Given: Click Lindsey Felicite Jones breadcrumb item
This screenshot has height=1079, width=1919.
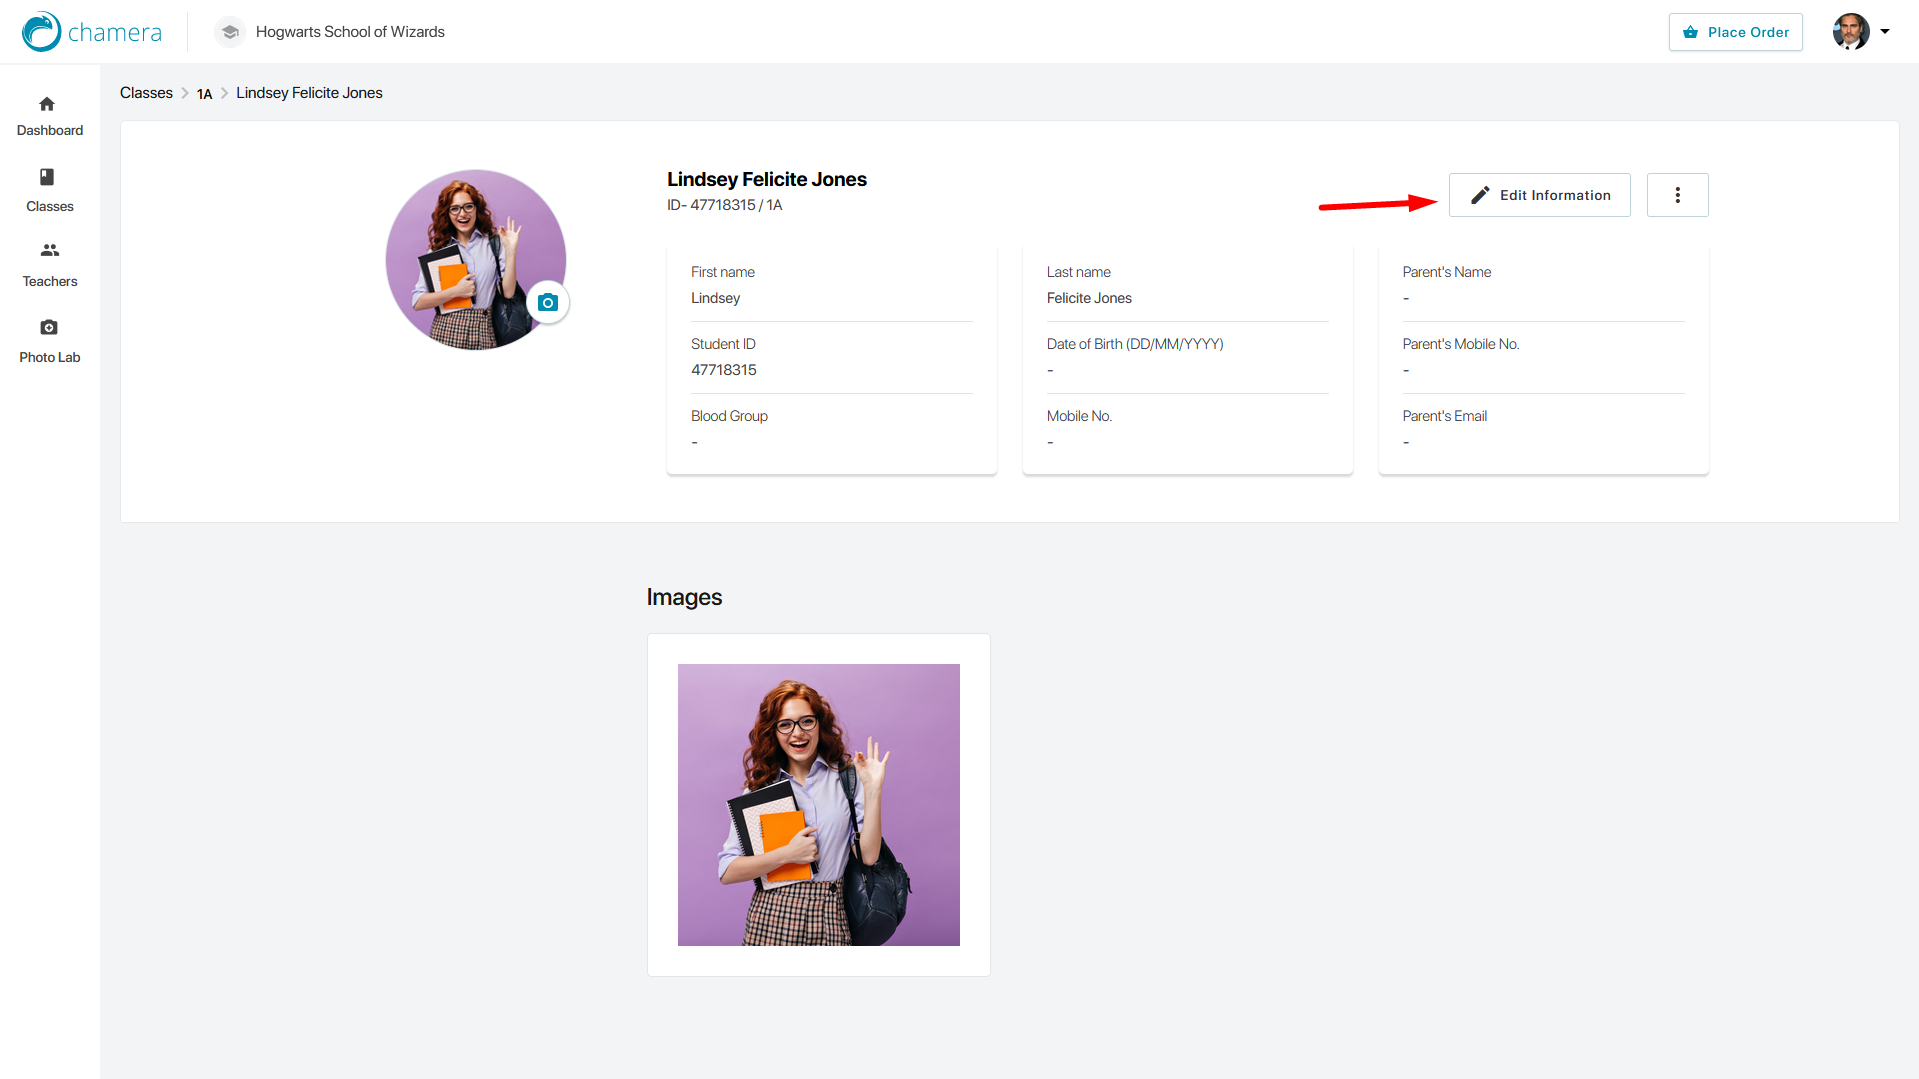Looking at the screenshot, I should (309, 93).
